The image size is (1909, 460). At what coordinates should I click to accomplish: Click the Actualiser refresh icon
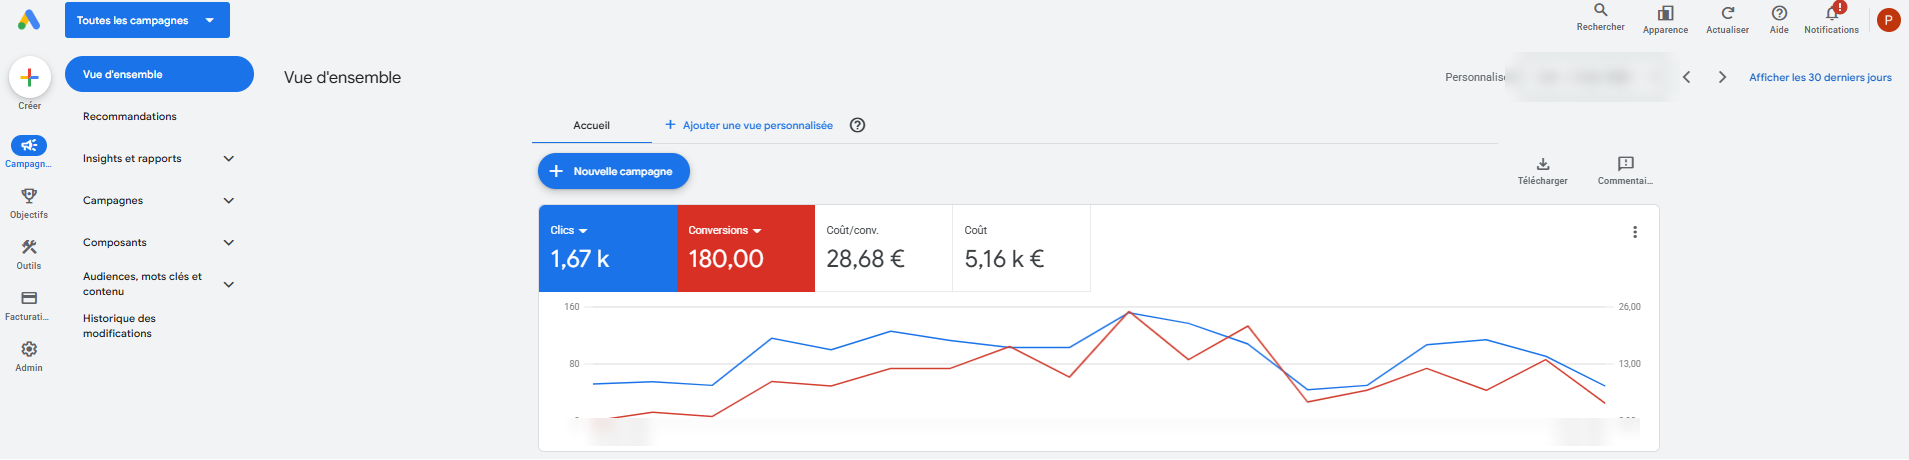tap(1728, 13)
